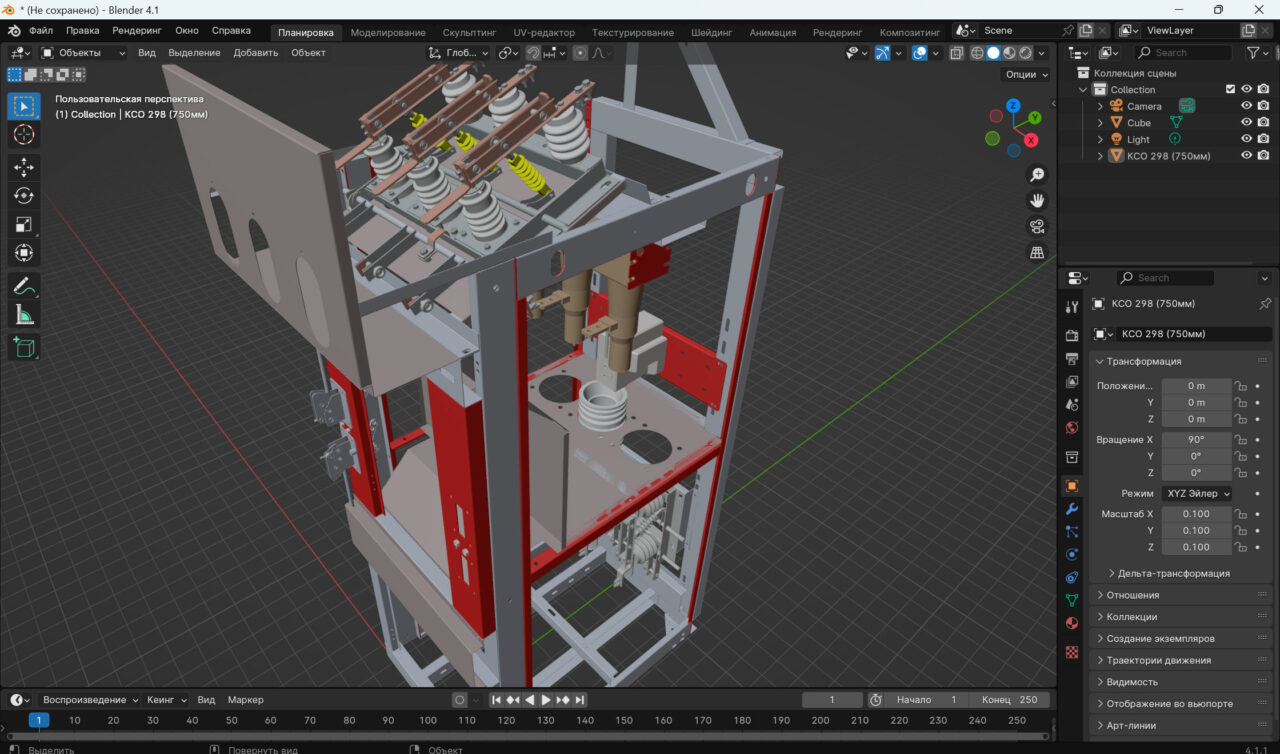Select the Rotate tool in the toolbar

click(x=24, y=196)
